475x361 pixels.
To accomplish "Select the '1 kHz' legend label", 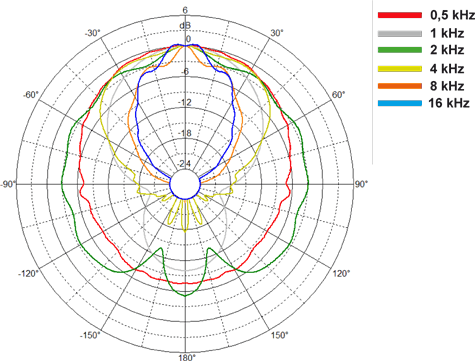I will [x=447, y=33].
